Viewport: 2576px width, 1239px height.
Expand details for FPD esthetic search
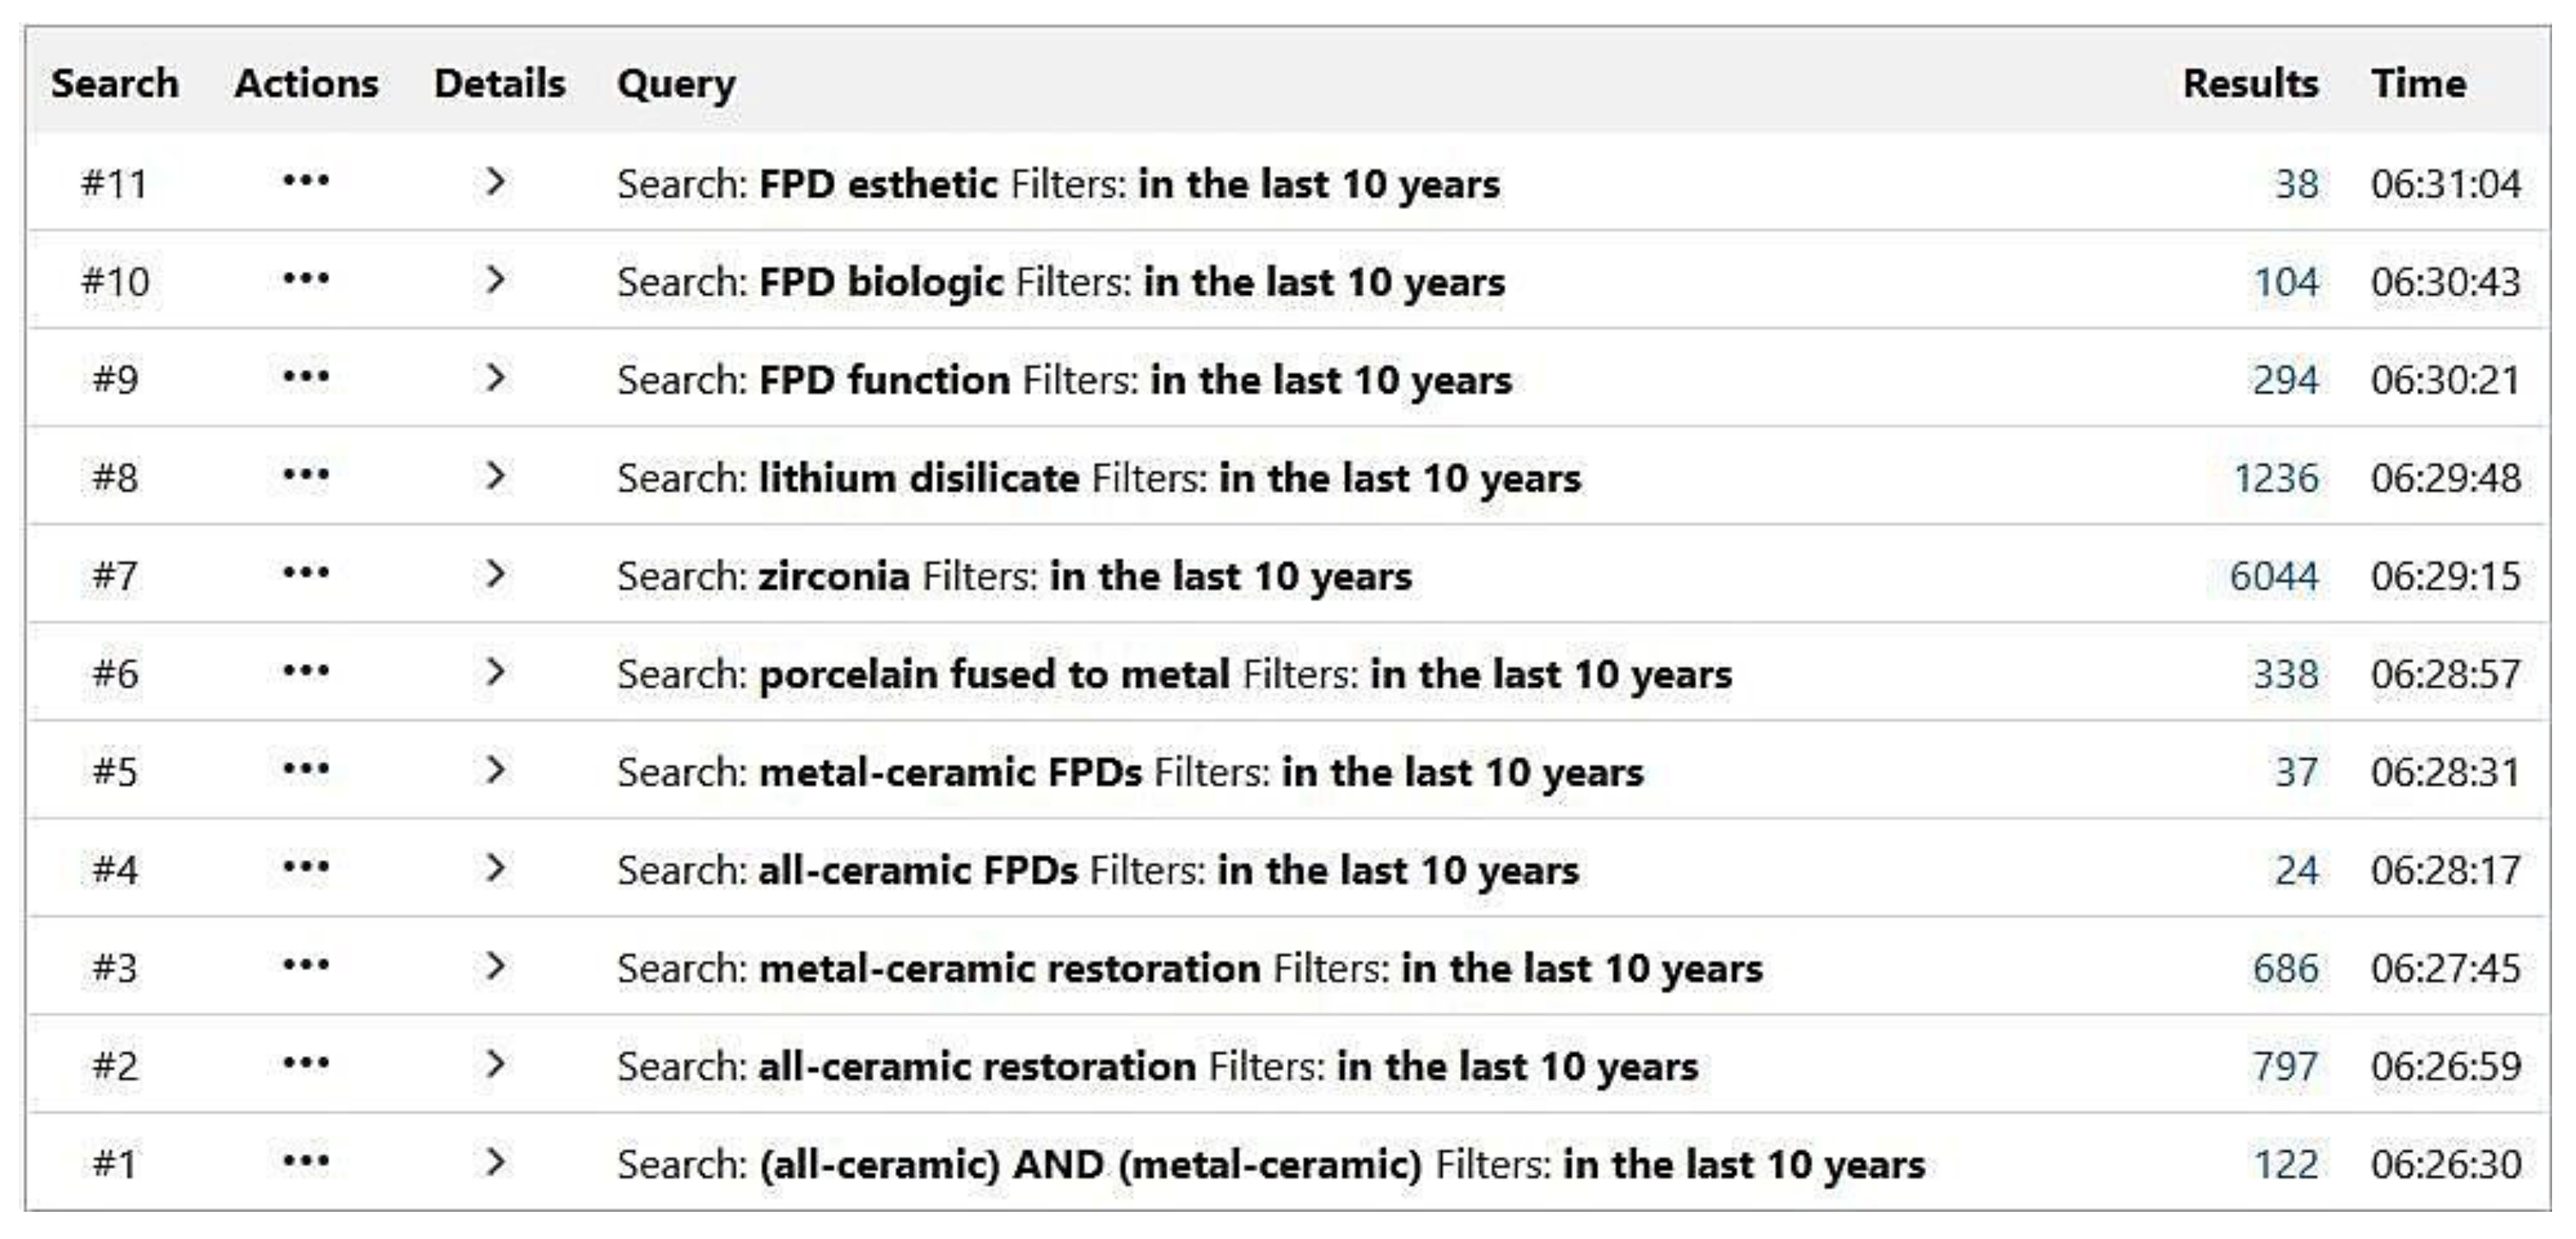[x=495, y=182]
